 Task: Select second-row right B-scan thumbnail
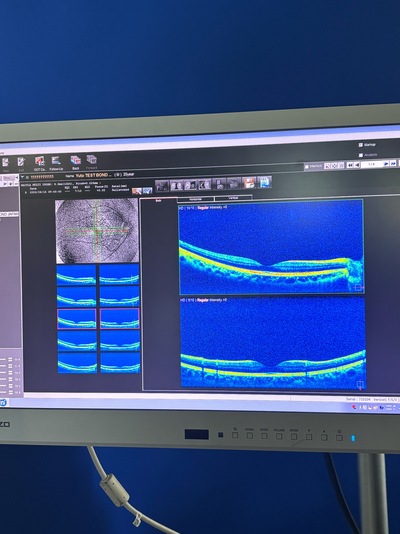click(120, 296)
